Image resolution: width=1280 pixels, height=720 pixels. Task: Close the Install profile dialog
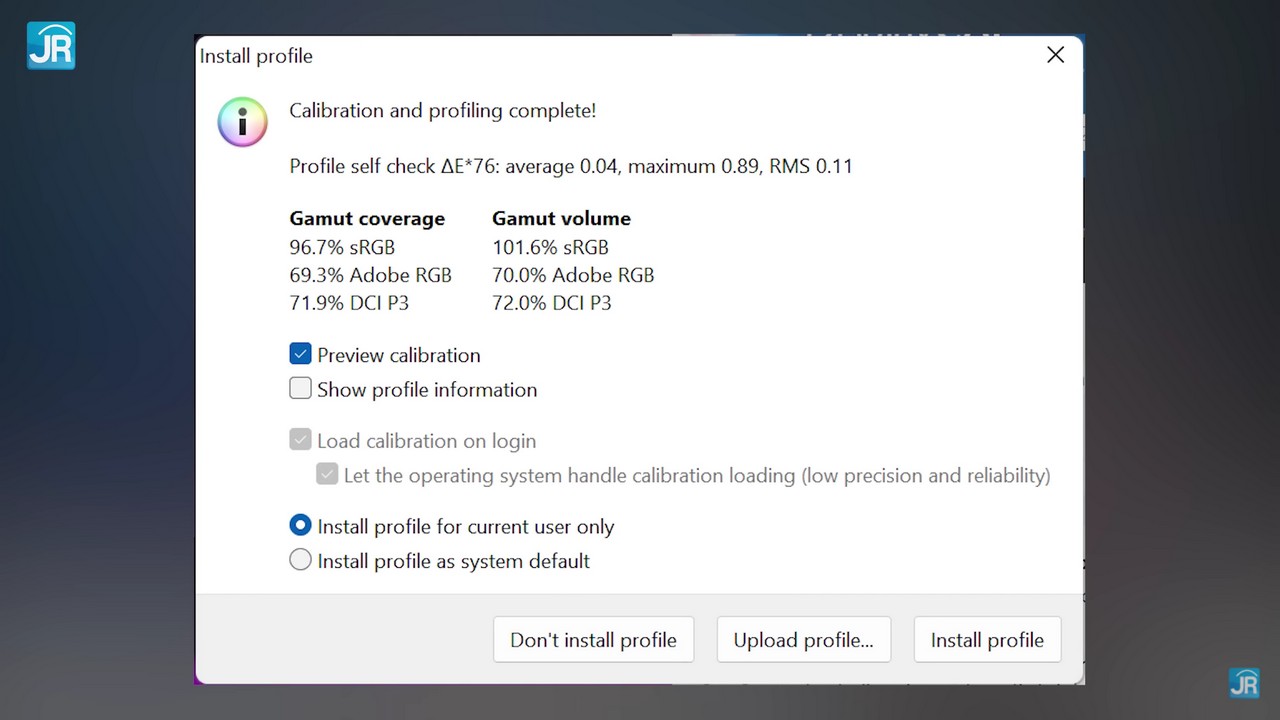tap(1055, 56)
